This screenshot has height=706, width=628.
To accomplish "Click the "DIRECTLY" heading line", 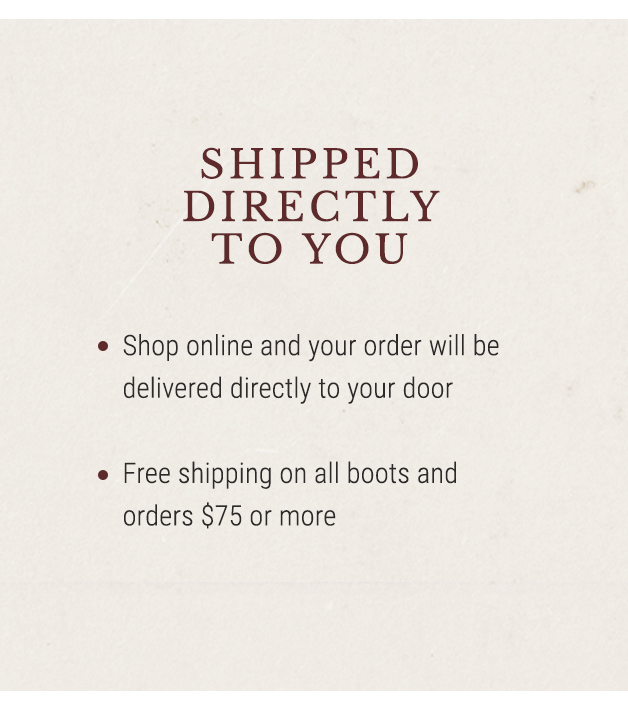I will pyautogui.click(x=311, y=206).
